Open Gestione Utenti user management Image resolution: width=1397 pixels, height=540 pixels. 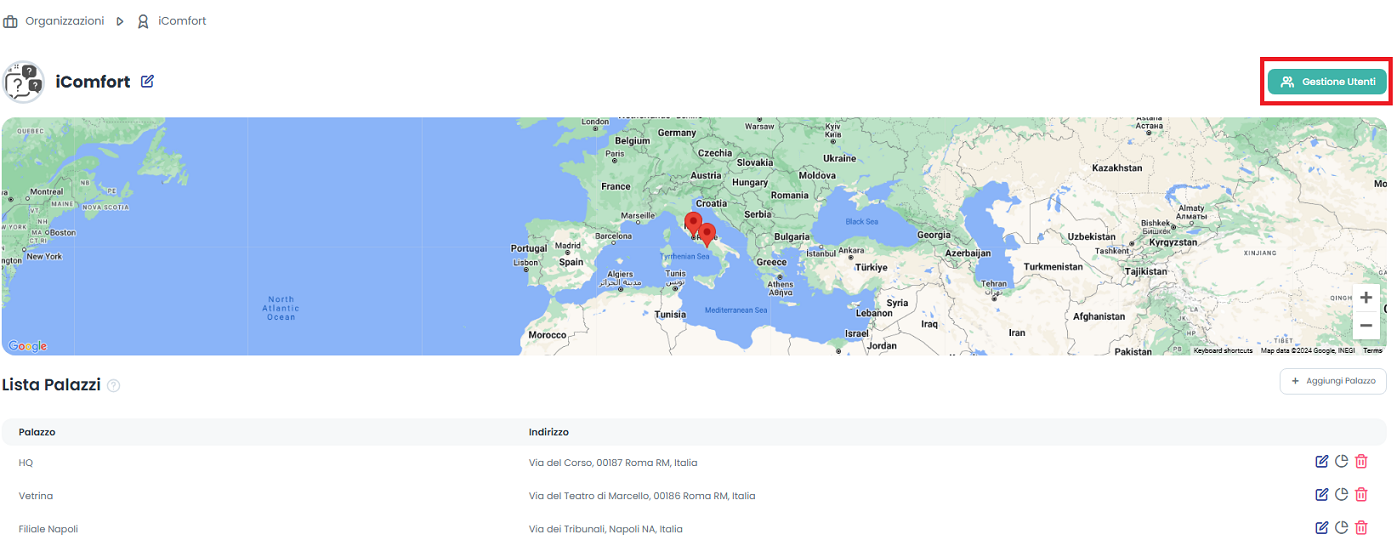click(x=1327, y=82)
